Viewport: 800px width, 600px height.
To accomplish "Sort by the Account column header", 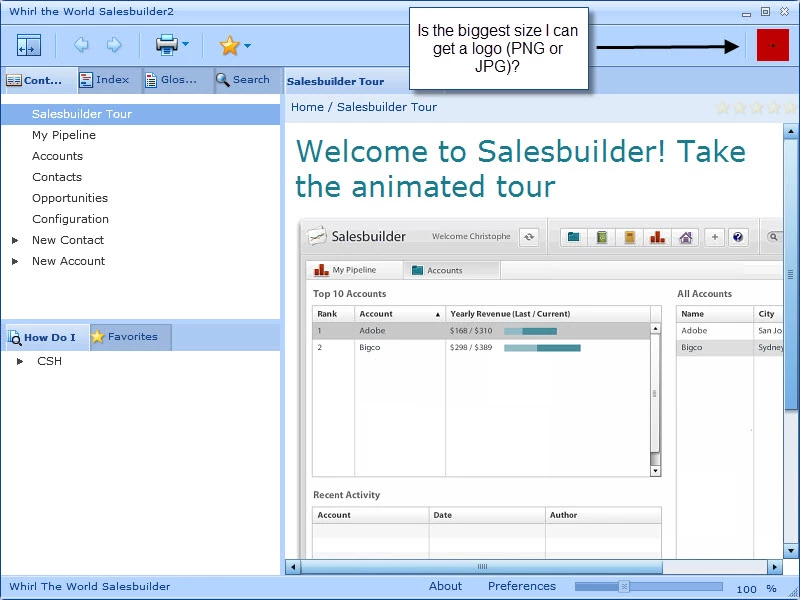I will (x=399, y=314).
